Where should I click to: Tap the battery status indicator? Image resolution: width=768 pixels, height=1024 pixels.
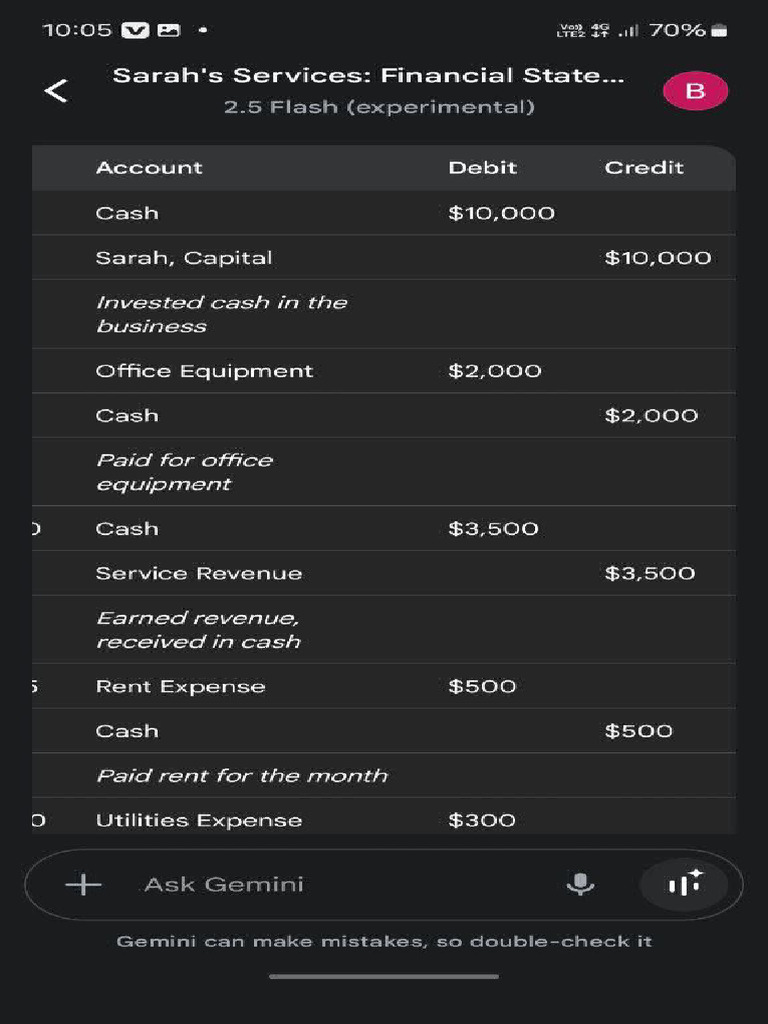click(718, 30)
